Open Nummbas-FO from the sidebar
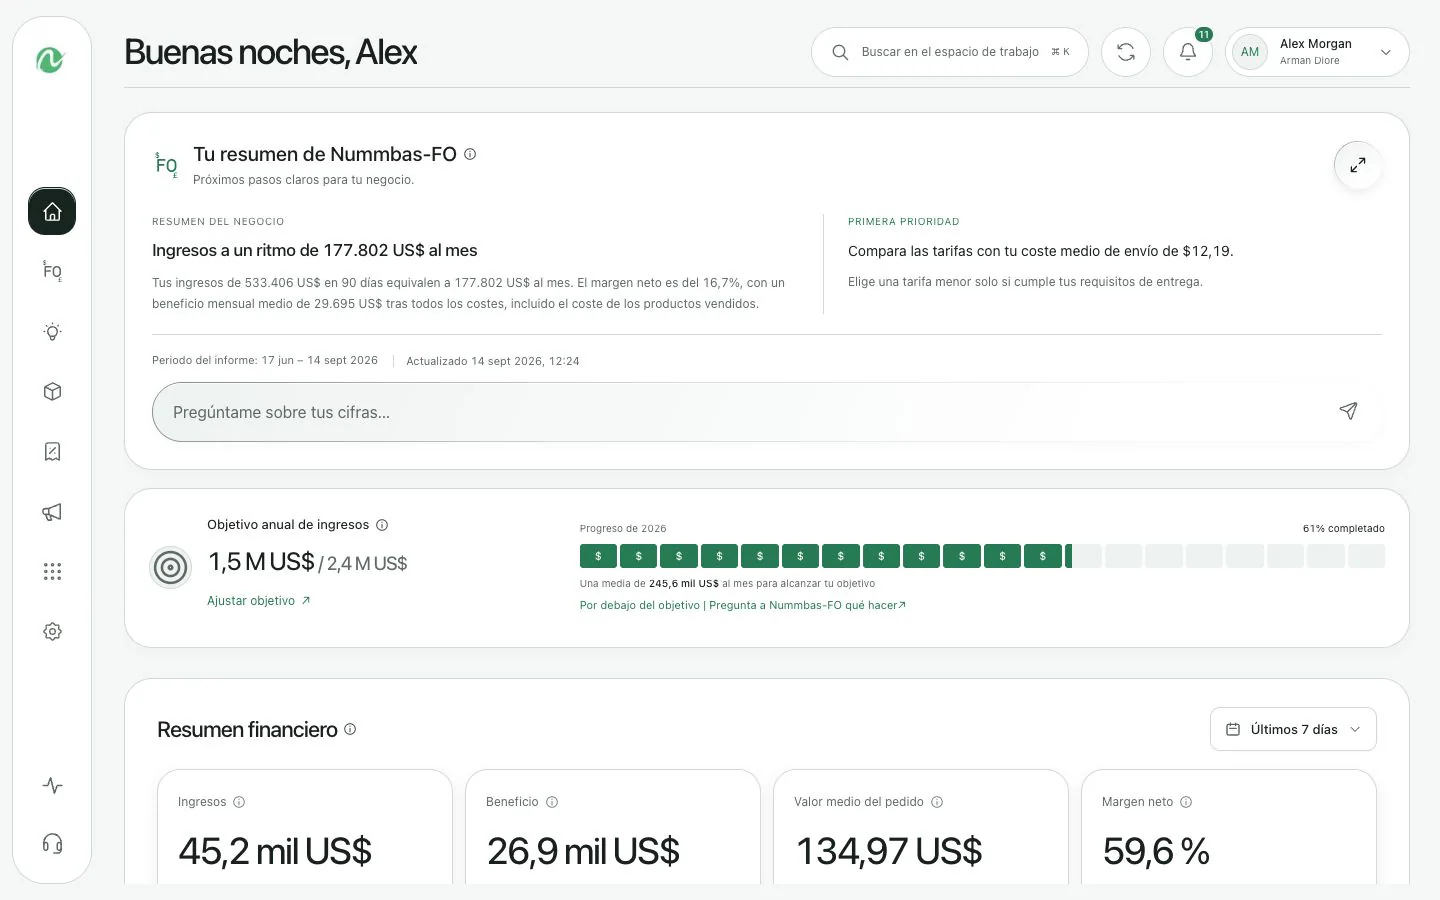Screen dimensions: 1440x900 coord(52,271)
